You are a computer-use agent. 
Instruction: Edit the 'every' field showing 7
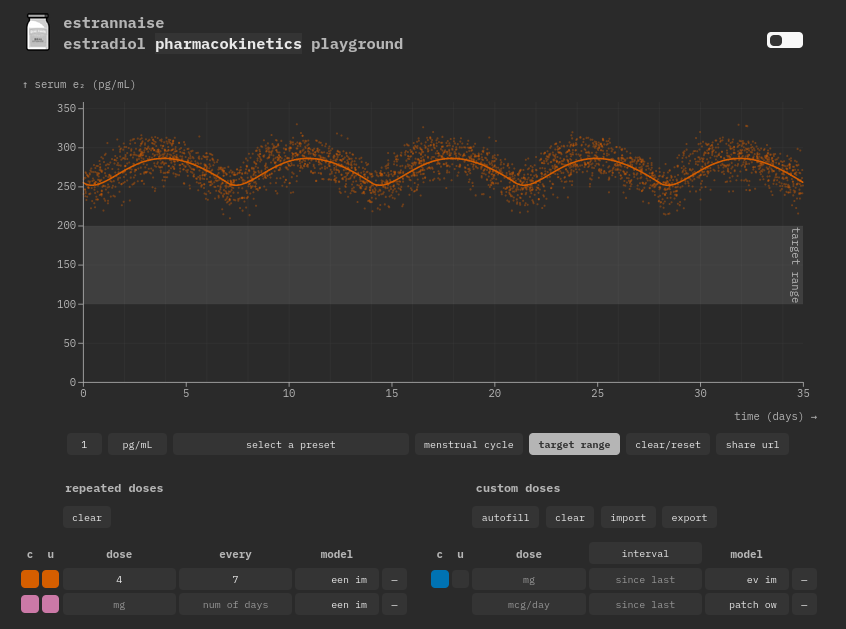tap(235, 579)
